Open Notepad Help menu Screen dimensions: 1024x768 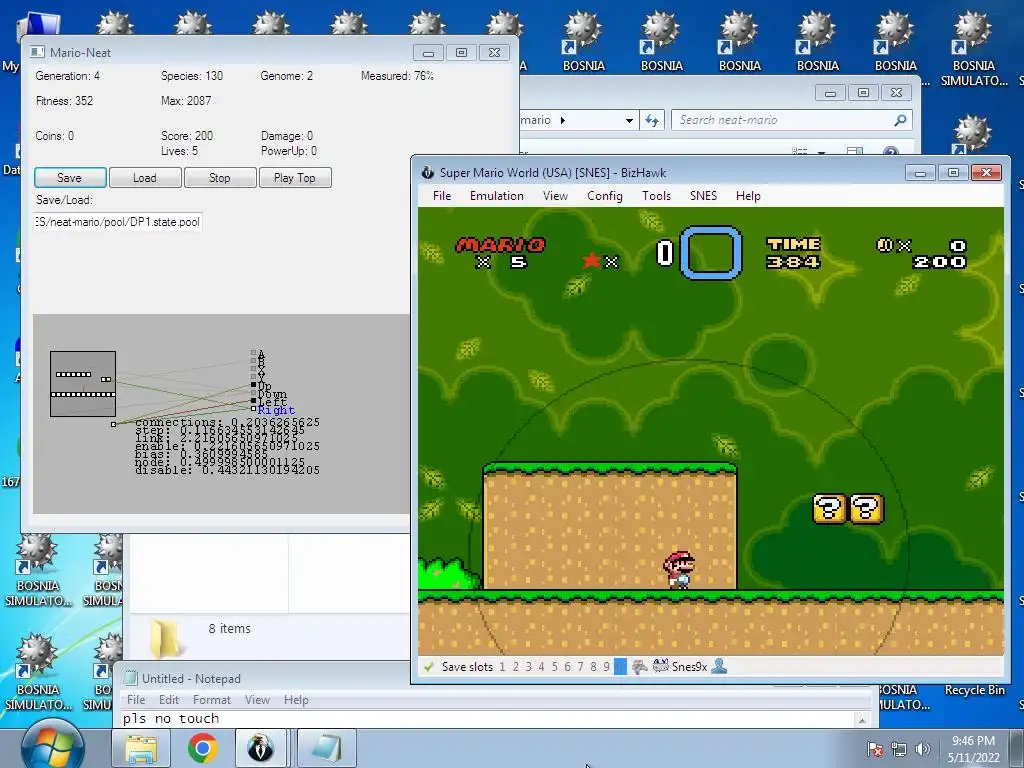tap(296, 699)
